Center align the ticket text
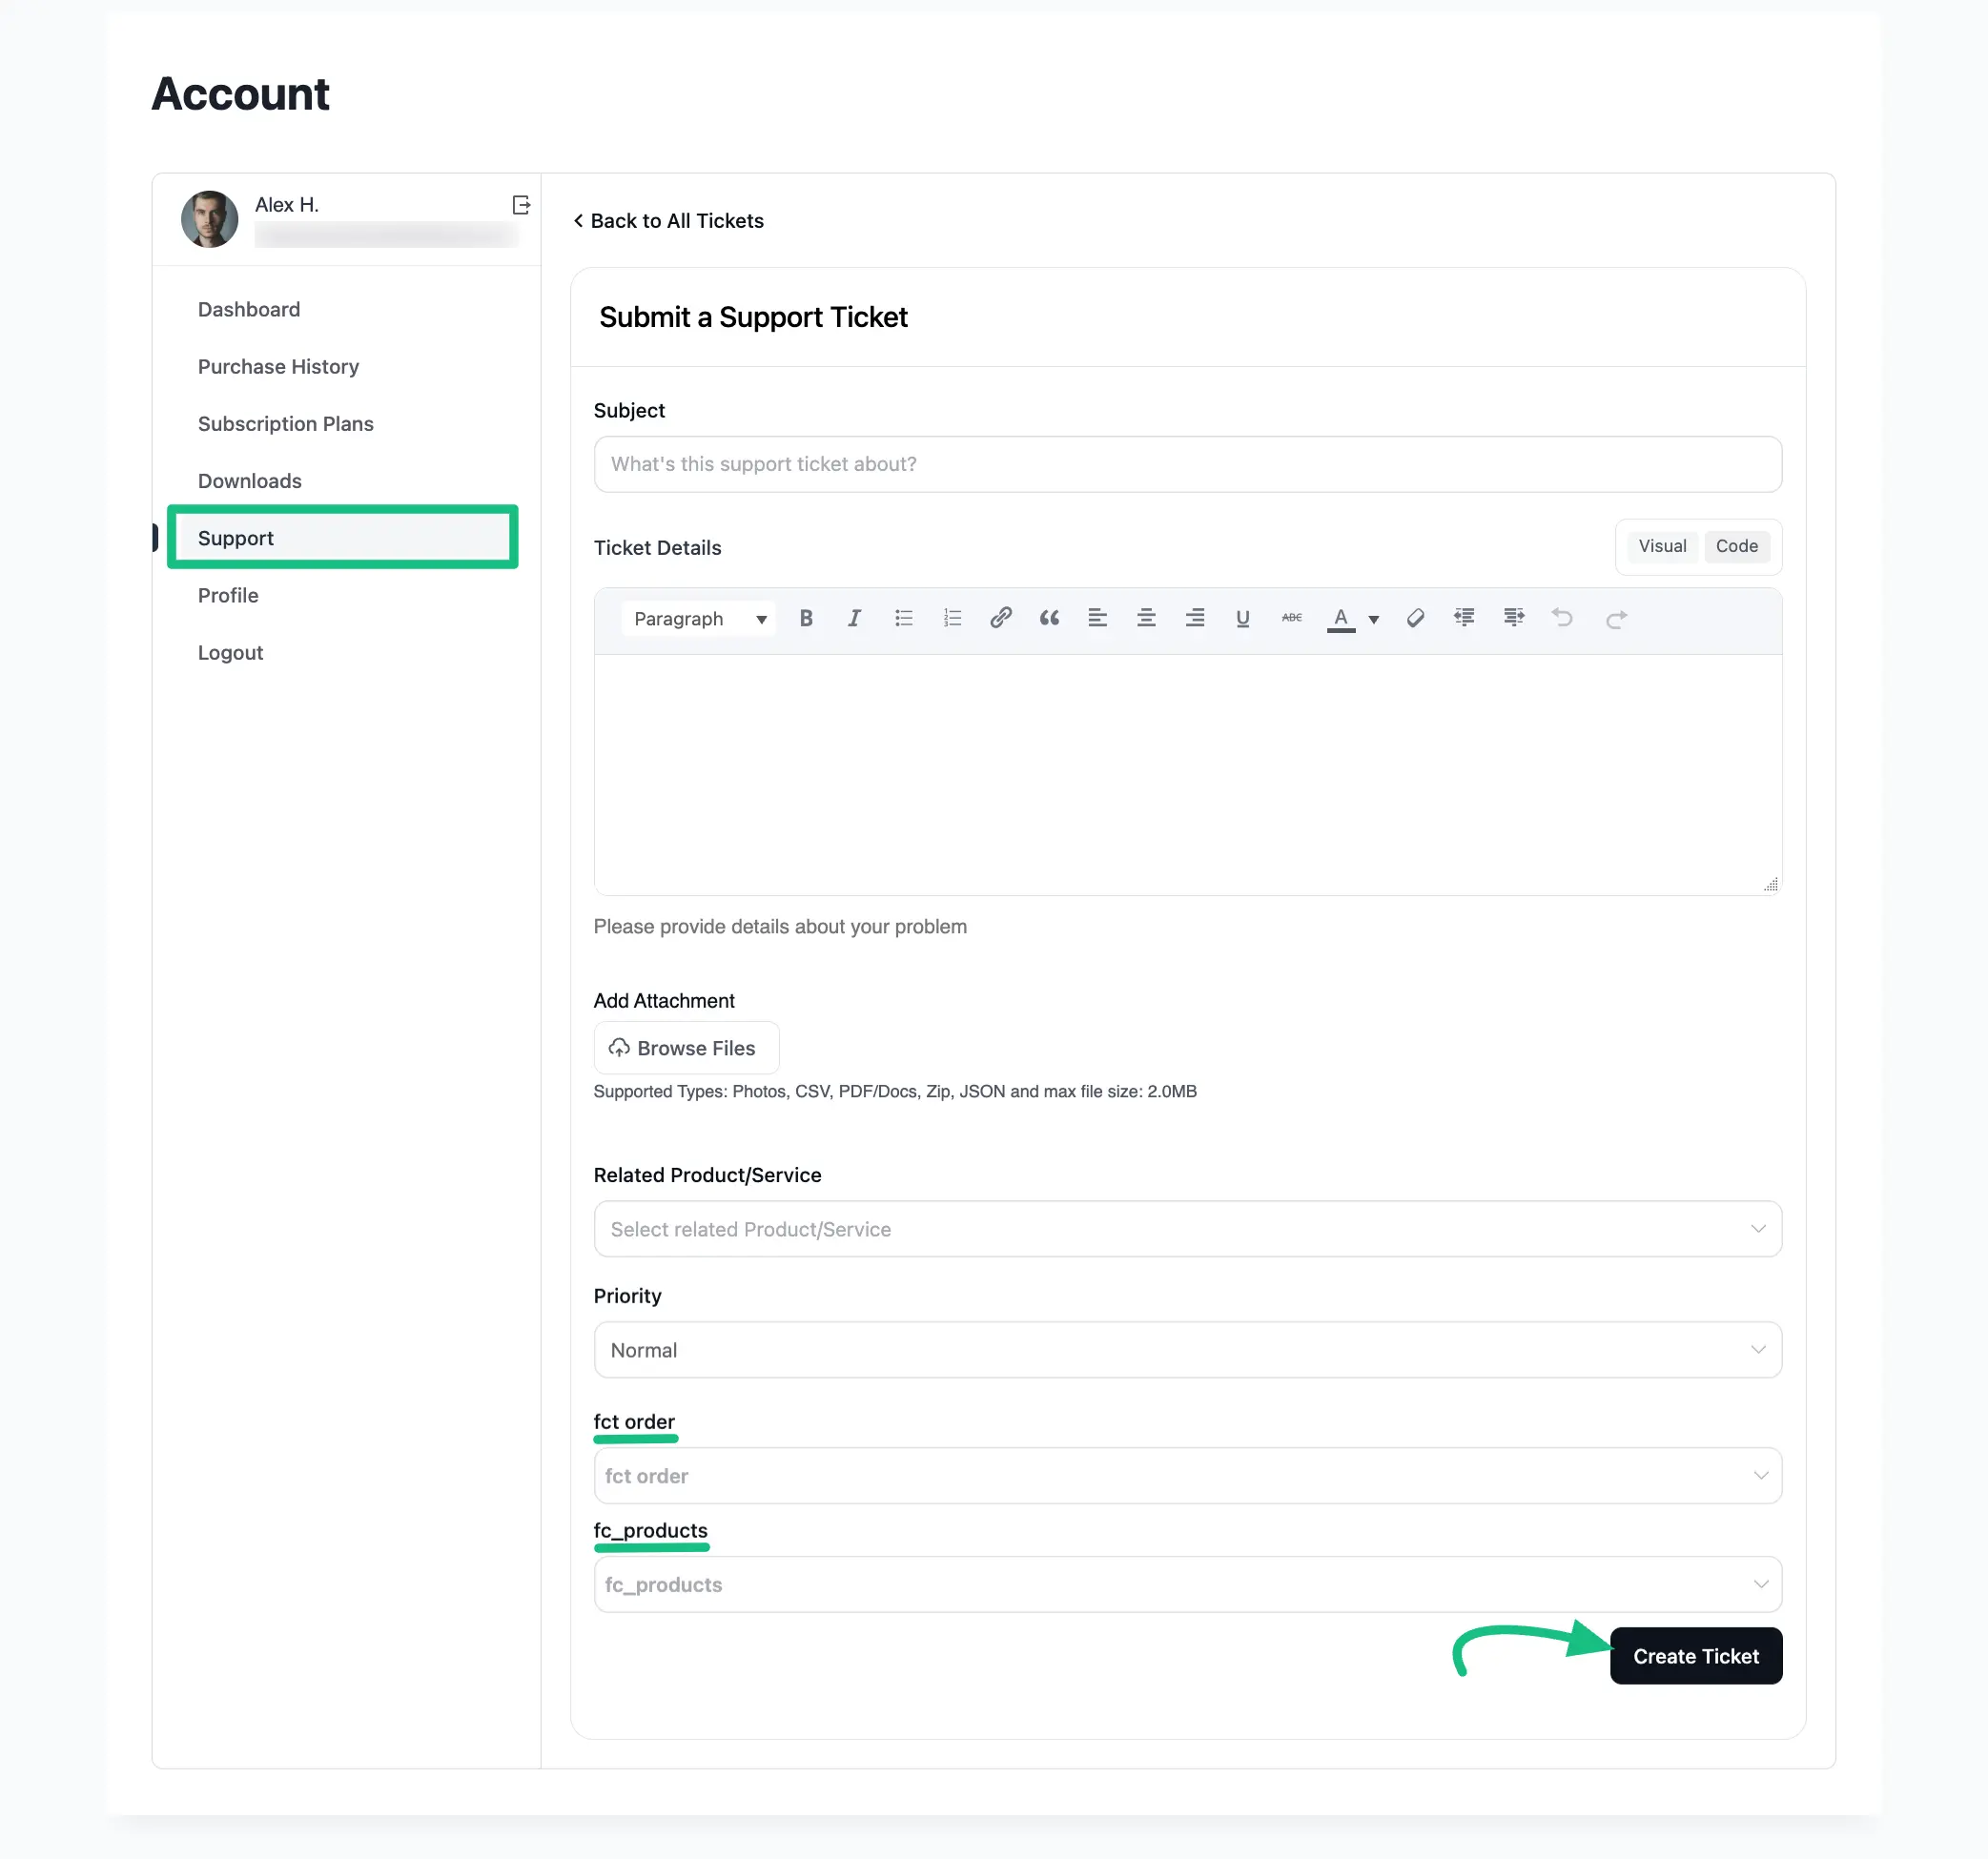This screenshot has width=1988, height=1859. (x=1146, y=618)
